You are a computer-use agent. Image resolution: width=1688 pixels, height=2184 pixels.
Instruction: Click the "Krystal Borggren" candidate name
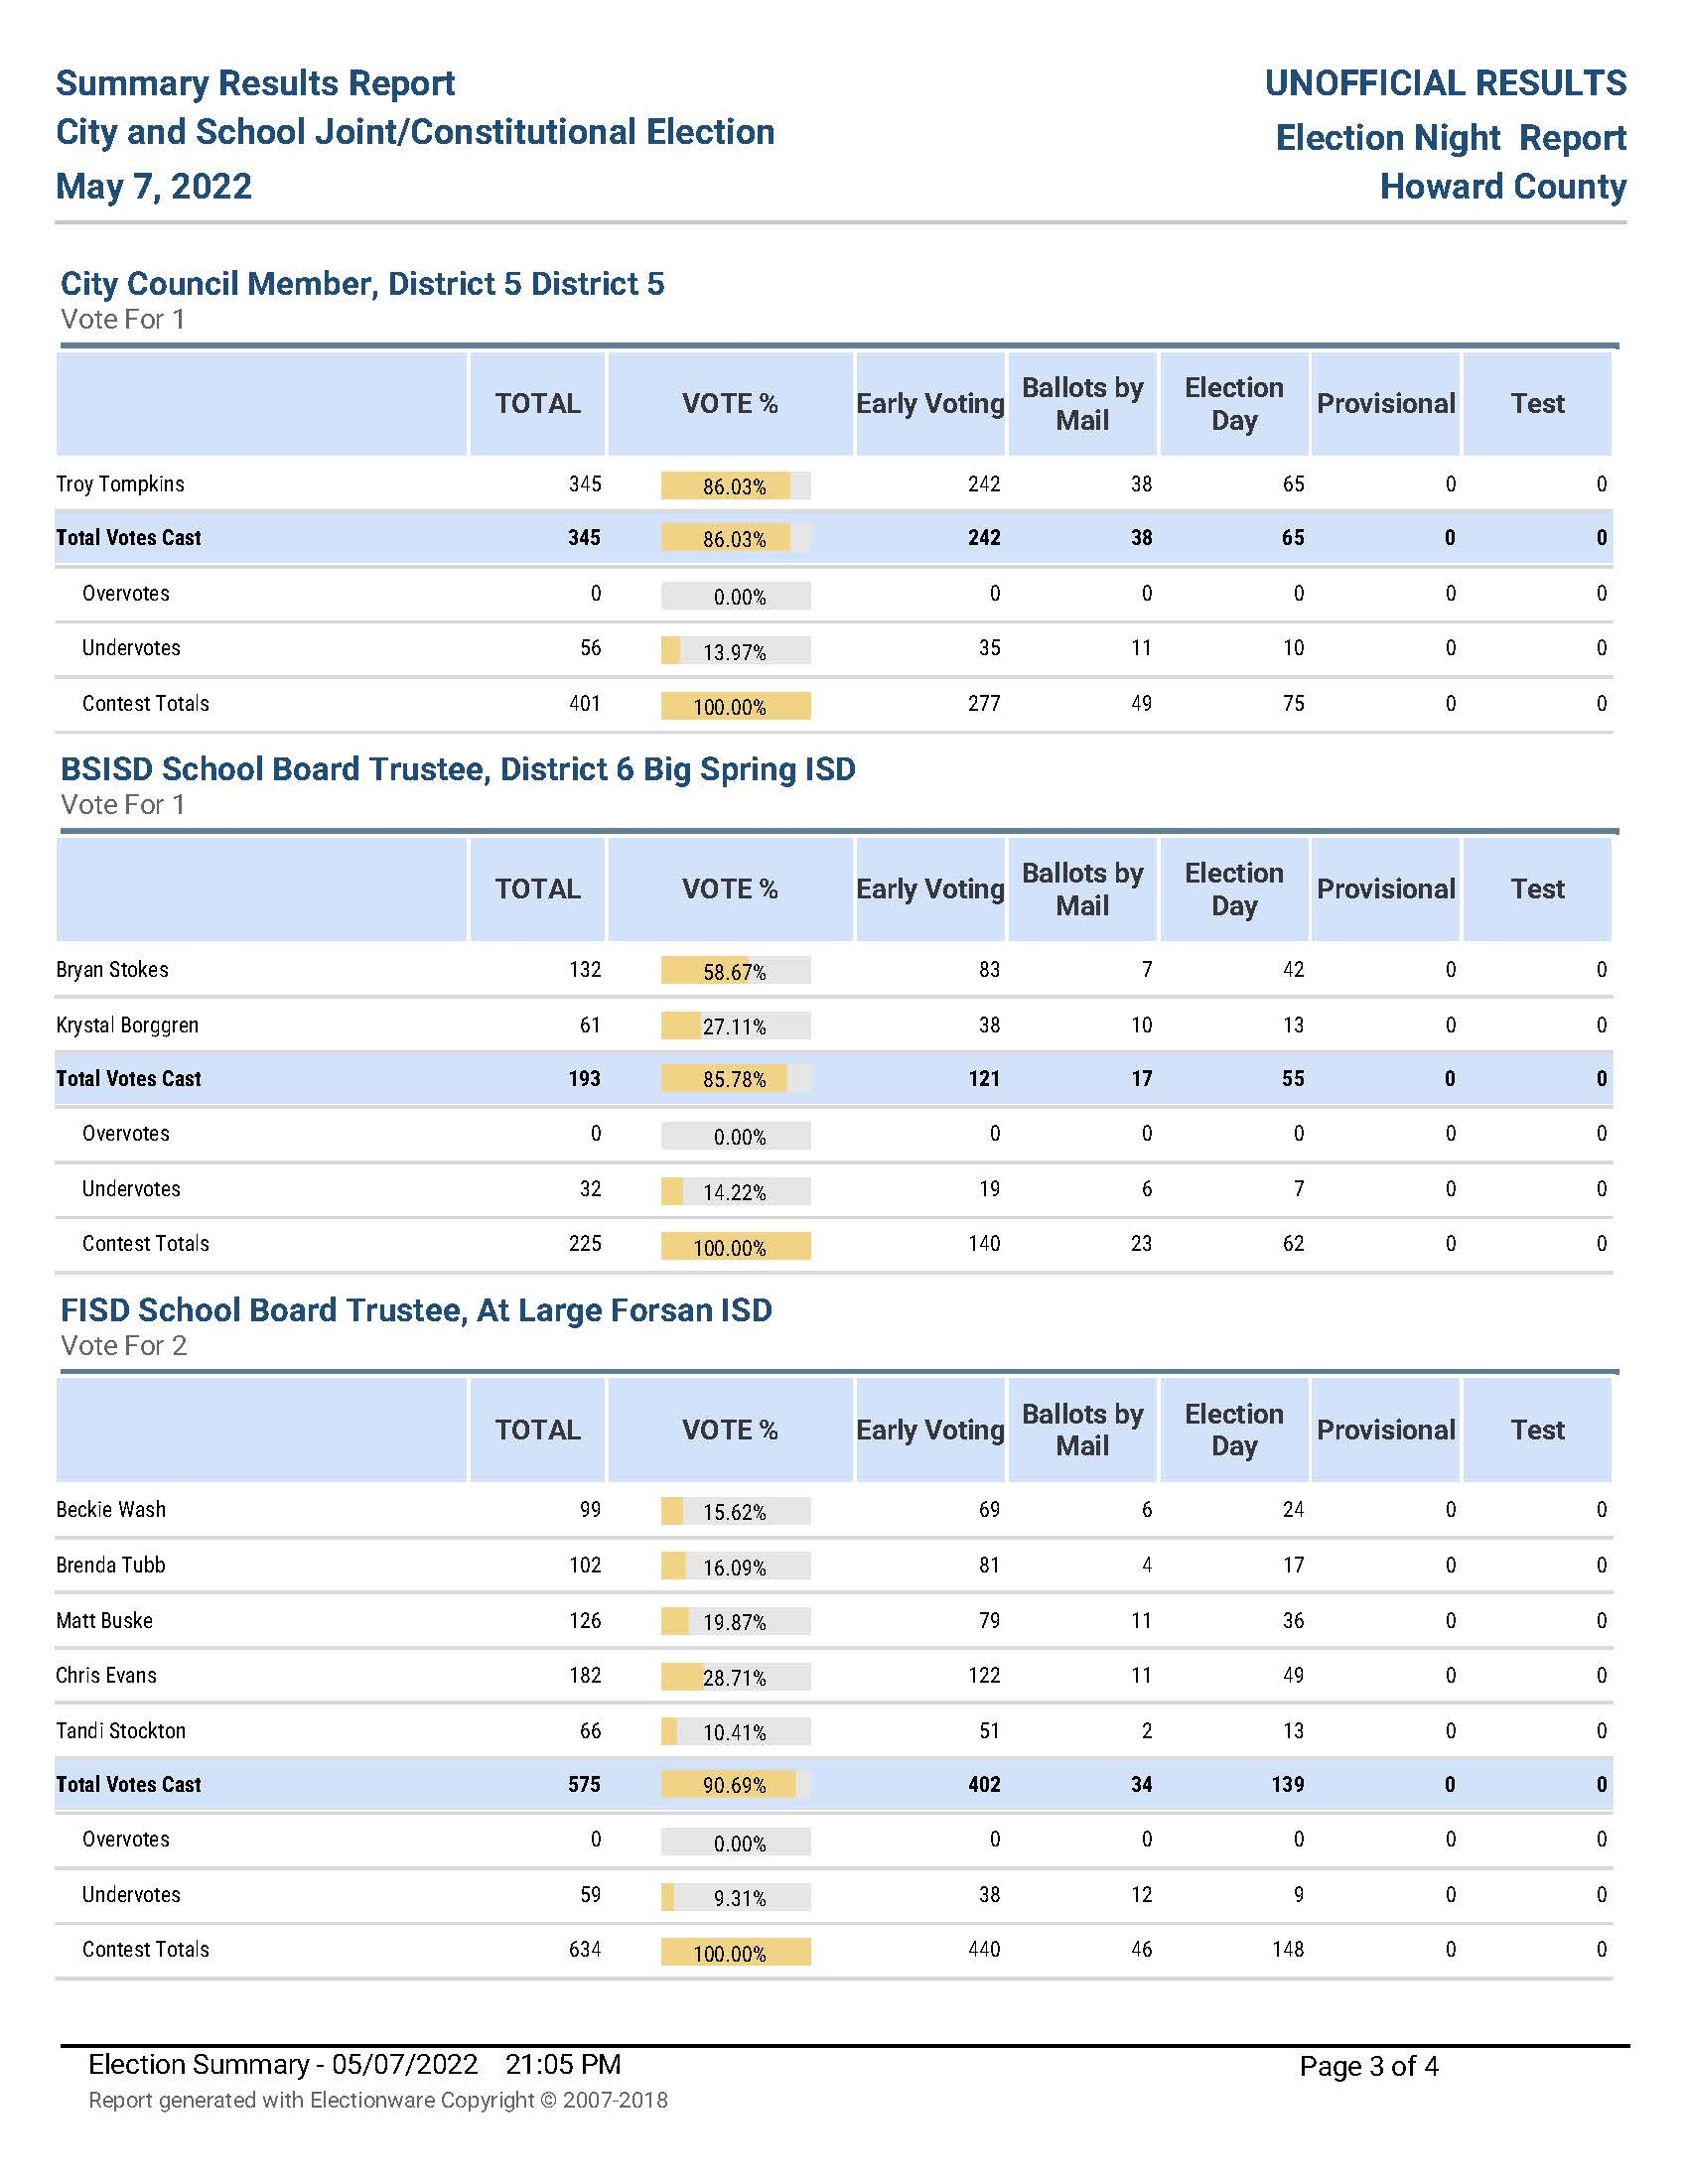click(127, 1025)
